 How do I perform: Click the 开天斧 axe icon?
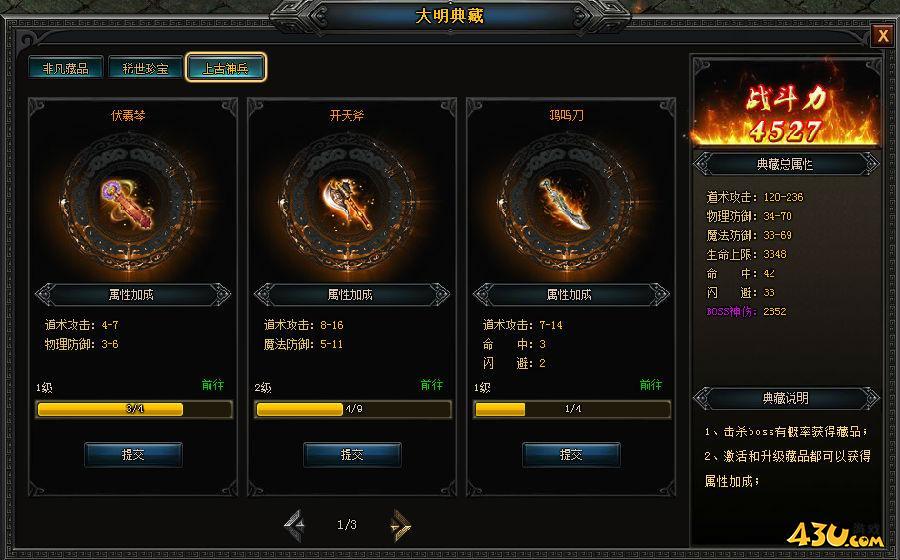pos(347,204)
